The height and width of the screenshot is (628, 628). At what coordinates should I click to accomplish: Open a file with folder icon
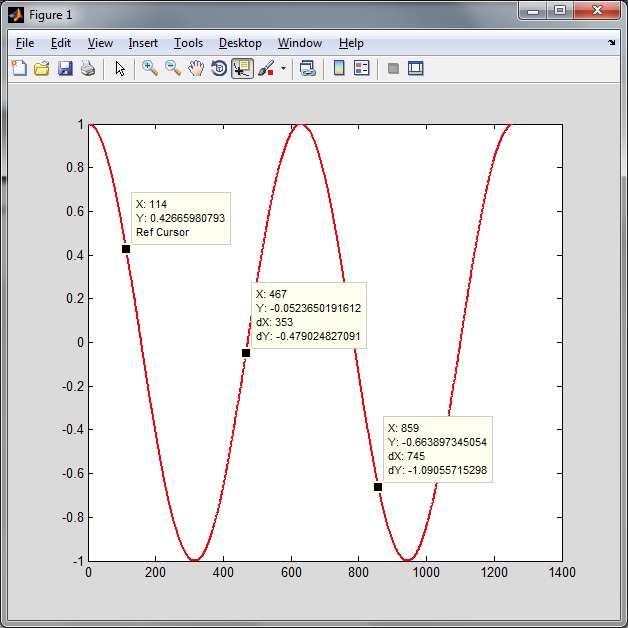[x=42, y=68]
